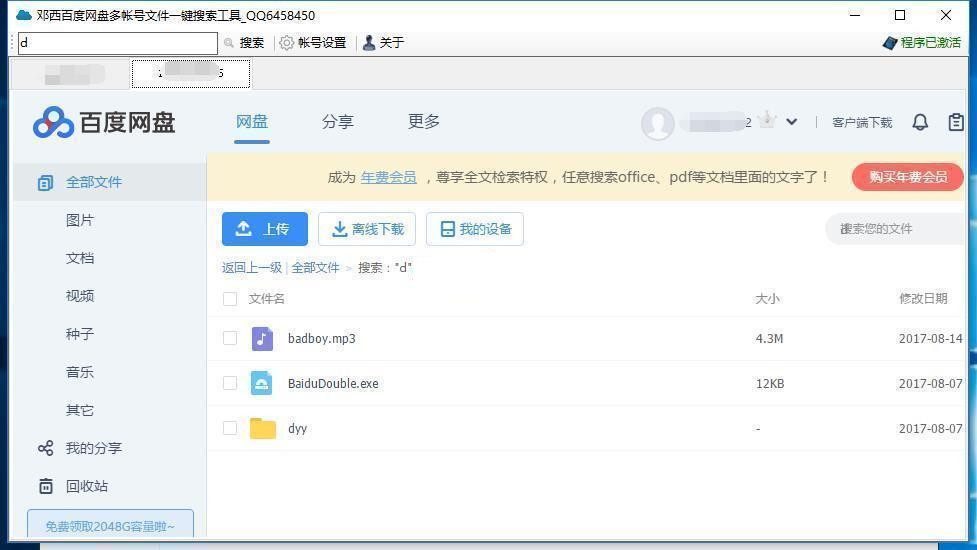Open the 视频 category
977x550 pixels.
(80, 296)
